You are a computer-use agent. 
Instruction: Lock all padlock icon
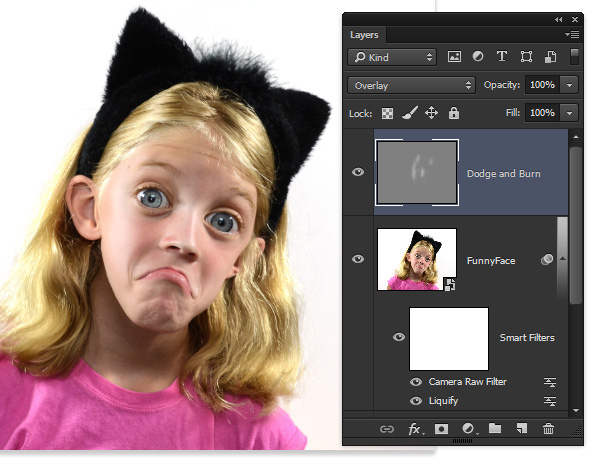454,113
